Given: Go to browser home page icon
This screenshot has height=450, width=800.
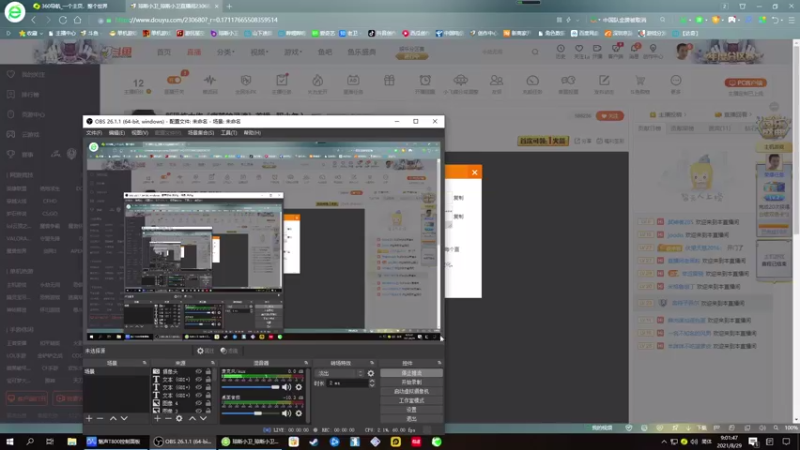Looking at the screenshot, I should [78, 20].
